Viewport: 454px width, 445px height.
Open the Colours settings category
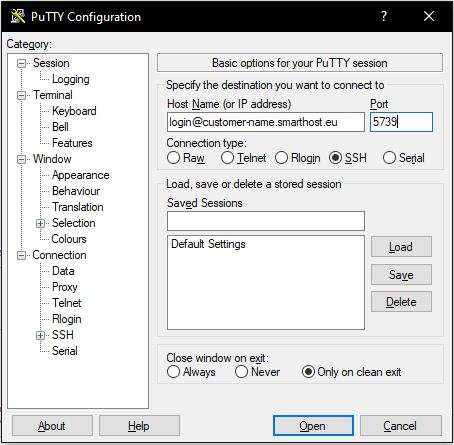pyautogui.click(x=69, y=239)
